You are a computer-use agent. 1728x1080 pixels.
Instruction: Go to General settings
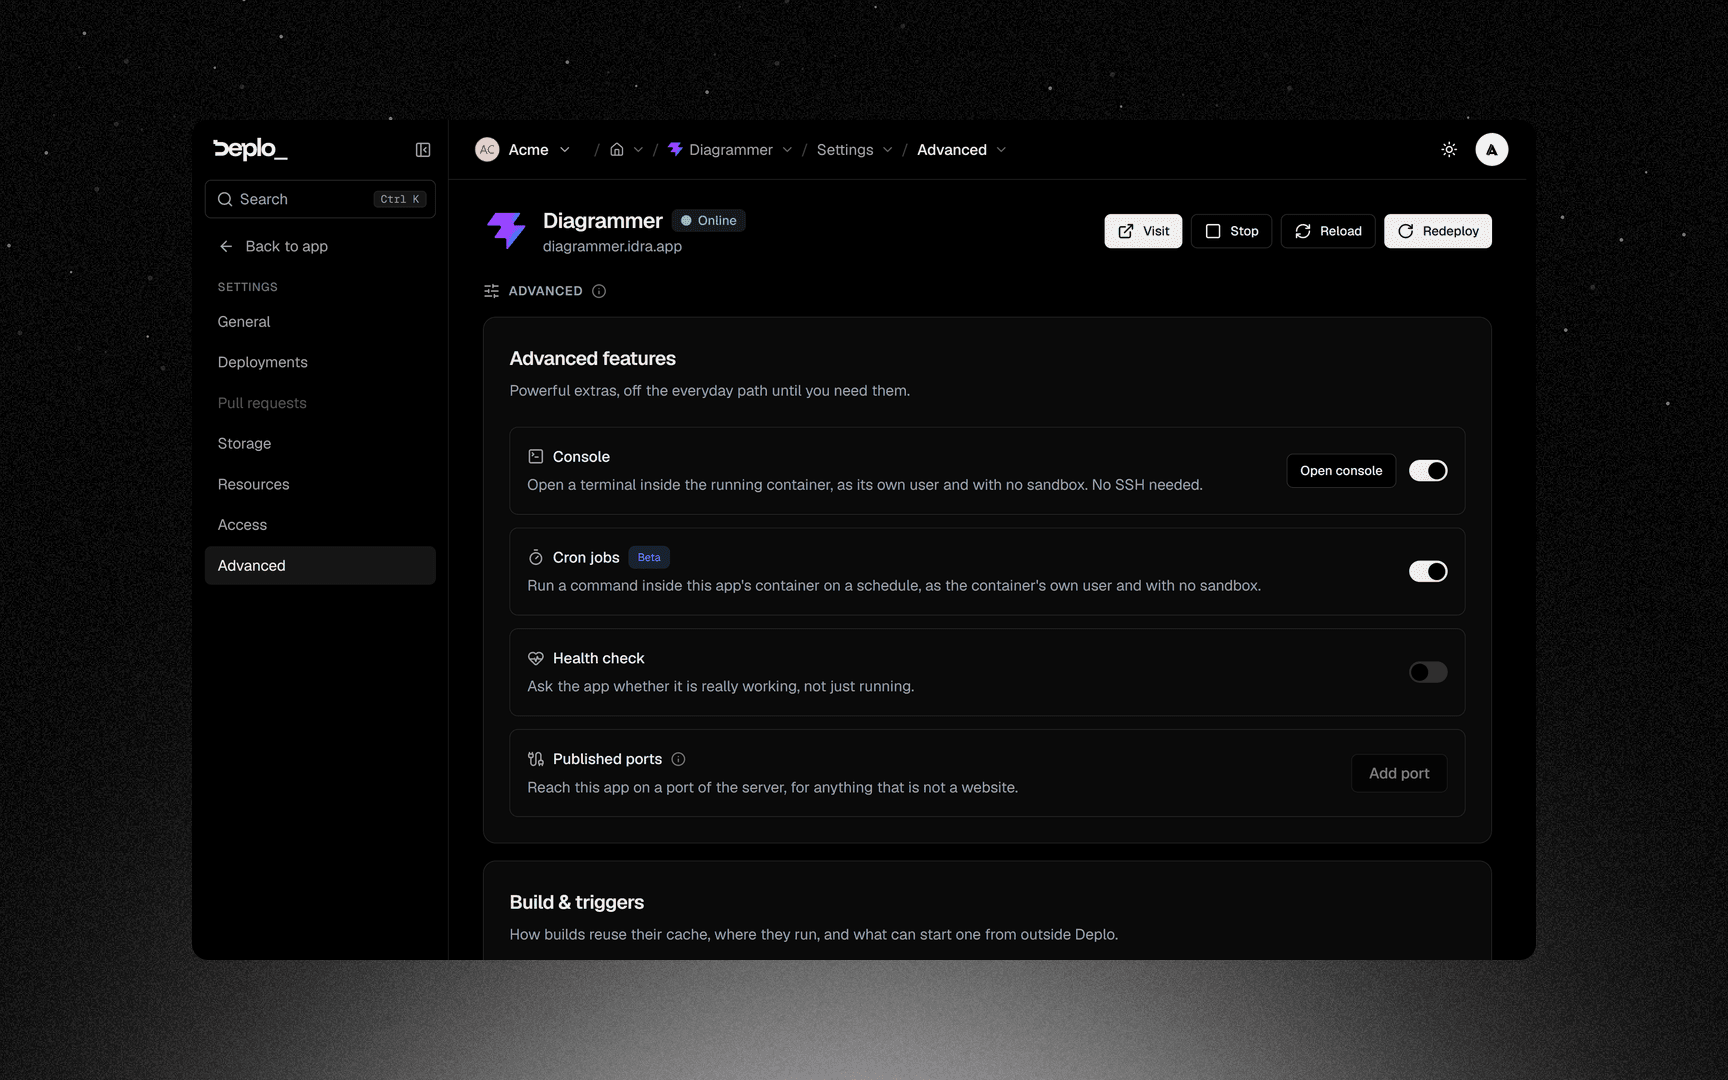tap(320, 322)
